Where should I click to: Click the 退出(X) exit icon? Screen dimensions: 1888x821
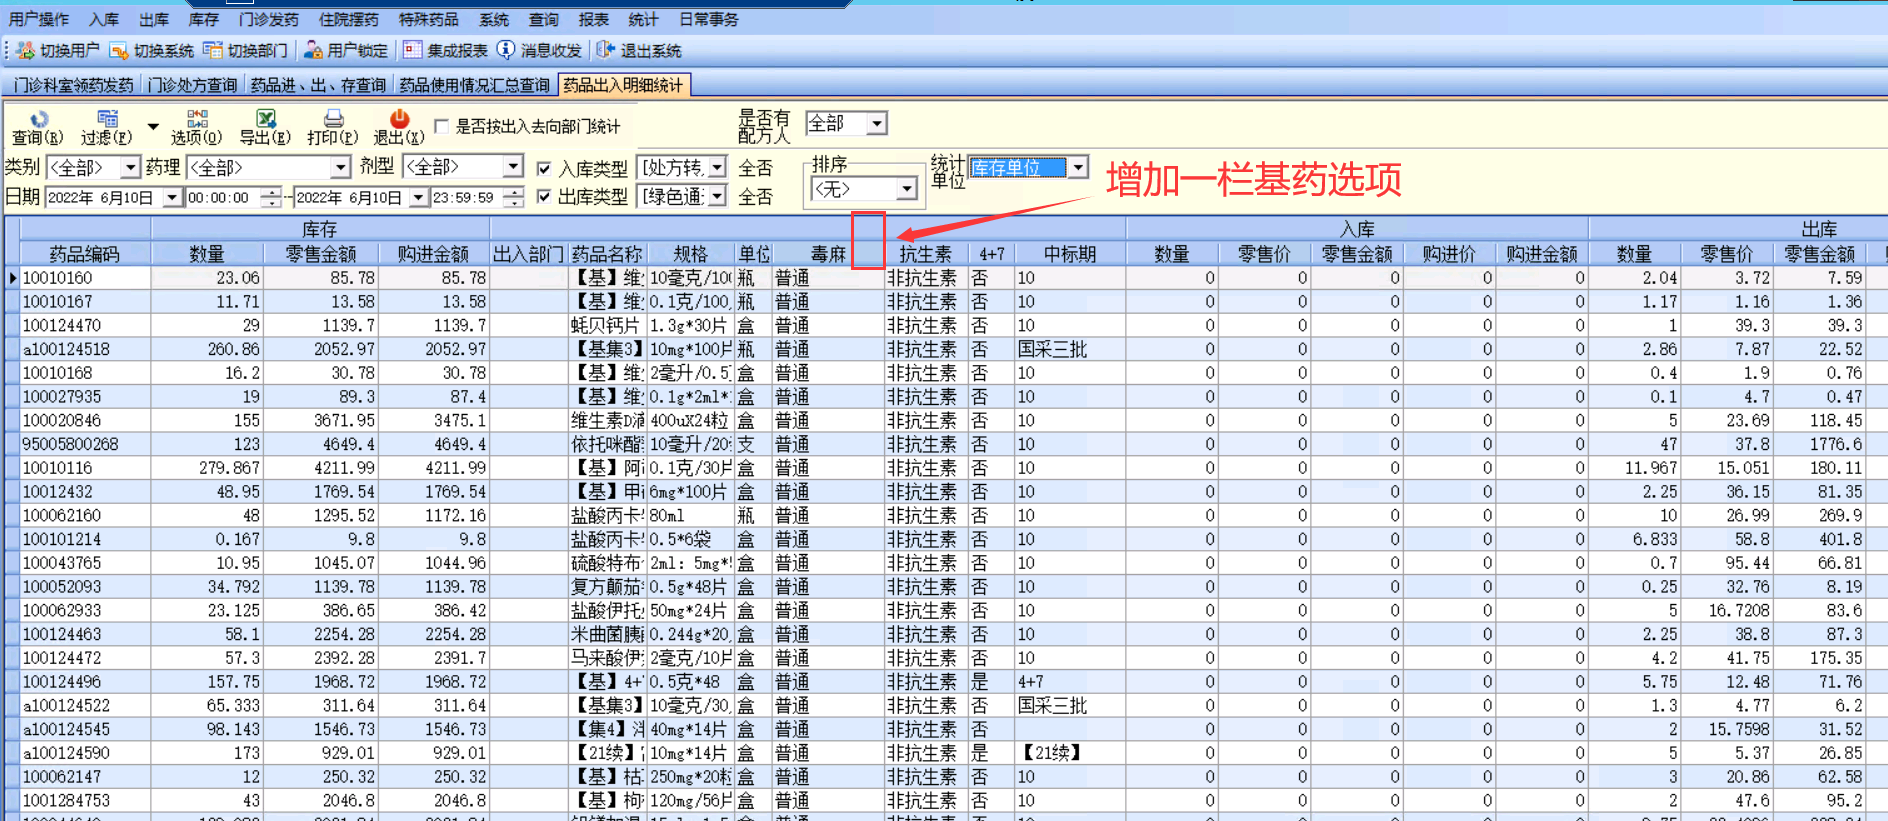pyautogui.click(x=399, y=119)
